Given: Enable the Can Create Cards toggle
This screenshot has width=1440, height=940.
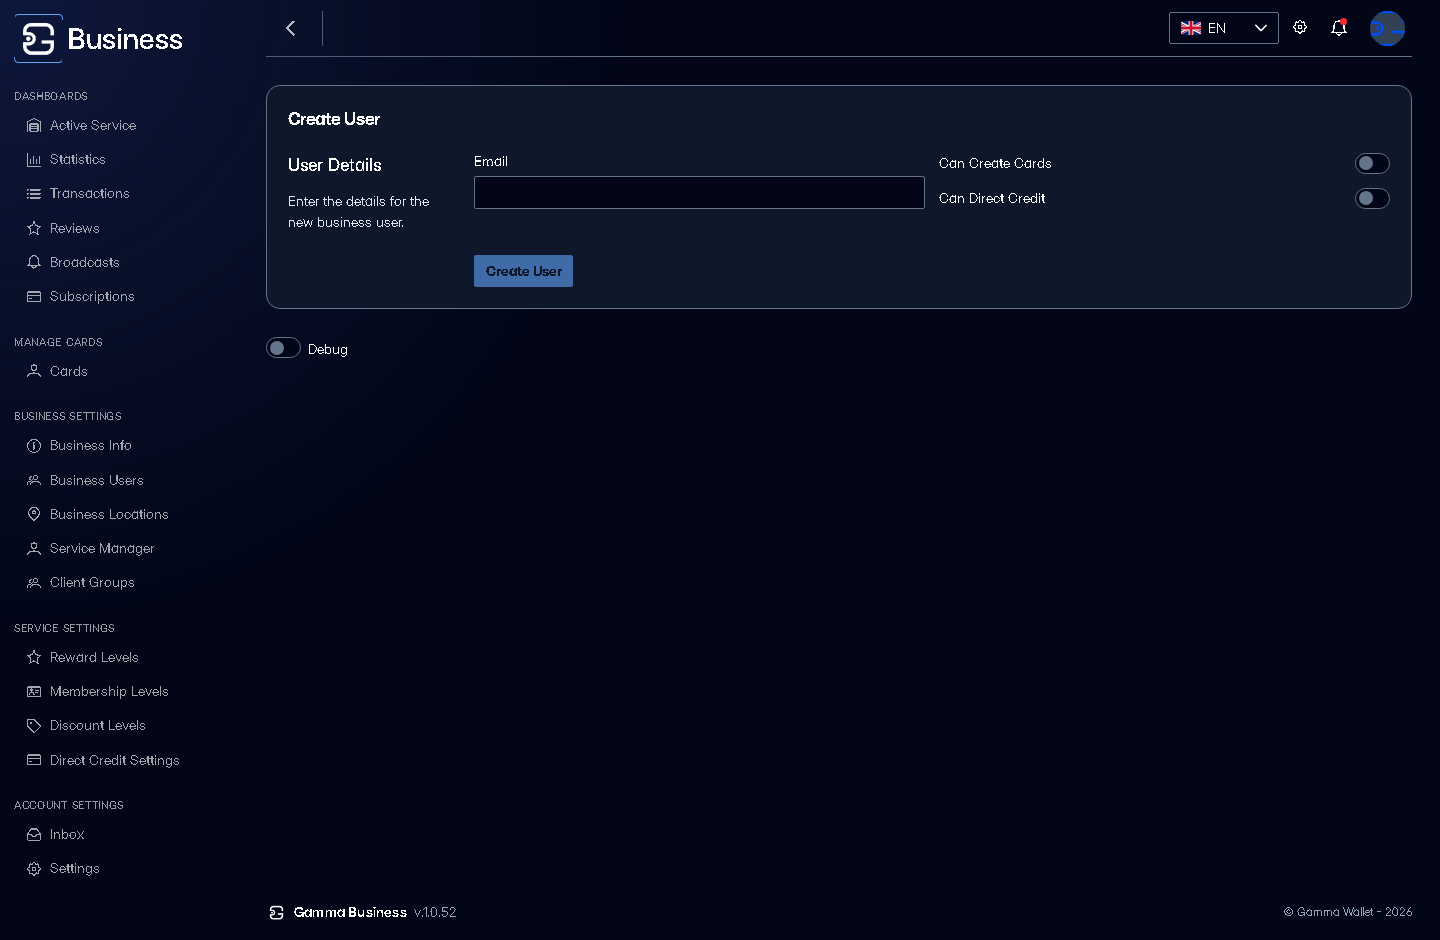Looking at the screenshot, I should 1372,164.
